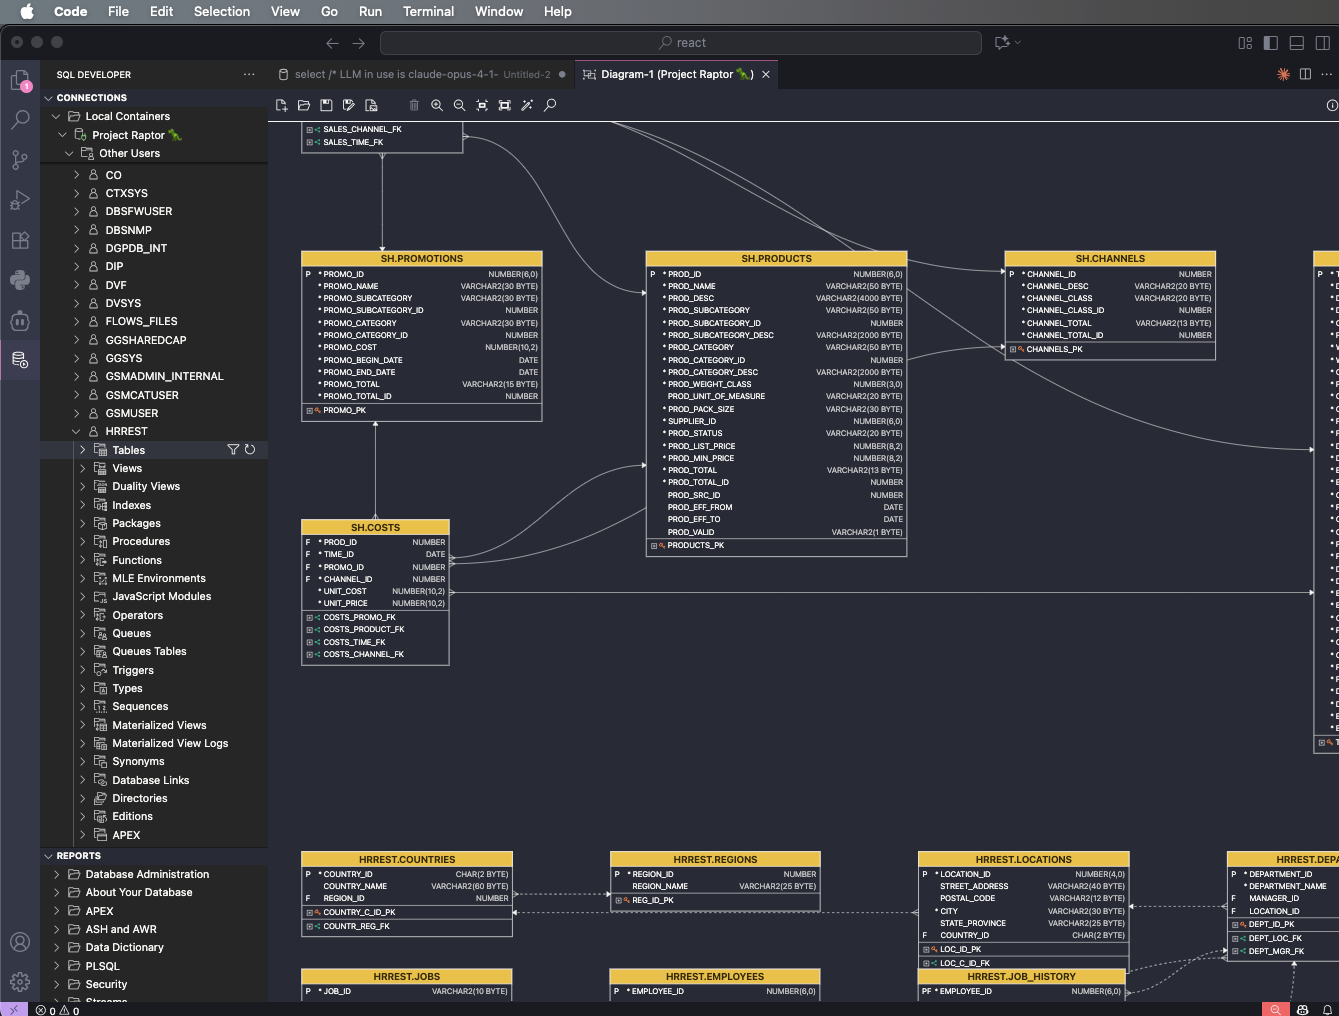Save the diagram using the floppy disk icon
1339x1016 pixels.
click(x=326, y=105)
